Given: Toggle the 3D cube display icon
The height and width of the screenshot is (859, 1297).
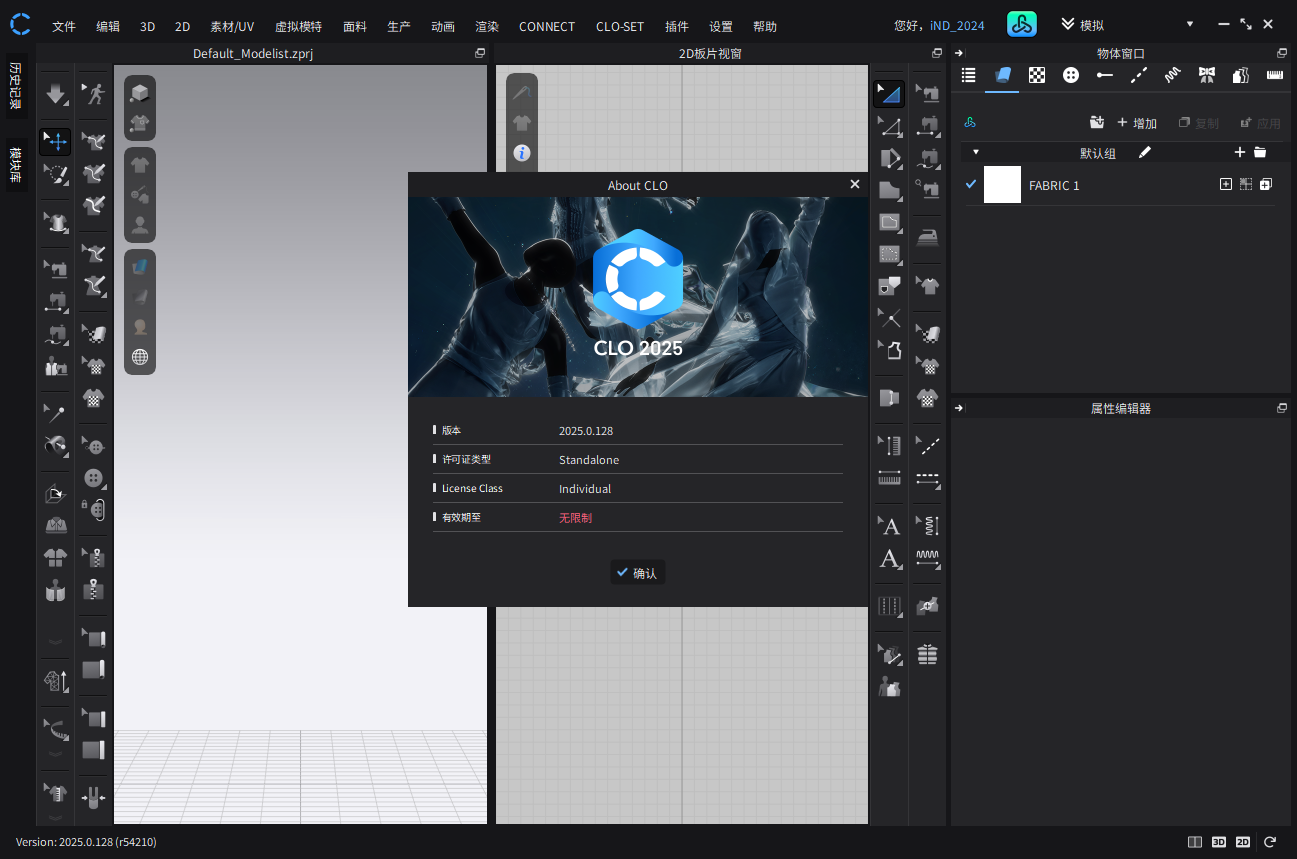Looking at the screenshot, I should point(140,92).
